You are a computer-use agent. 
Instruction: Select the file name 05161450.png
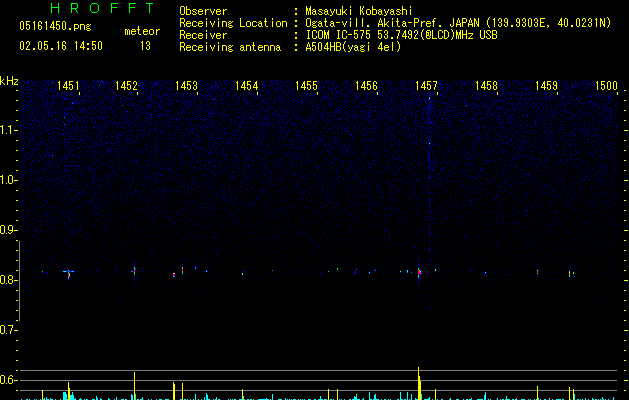(55, 26)
